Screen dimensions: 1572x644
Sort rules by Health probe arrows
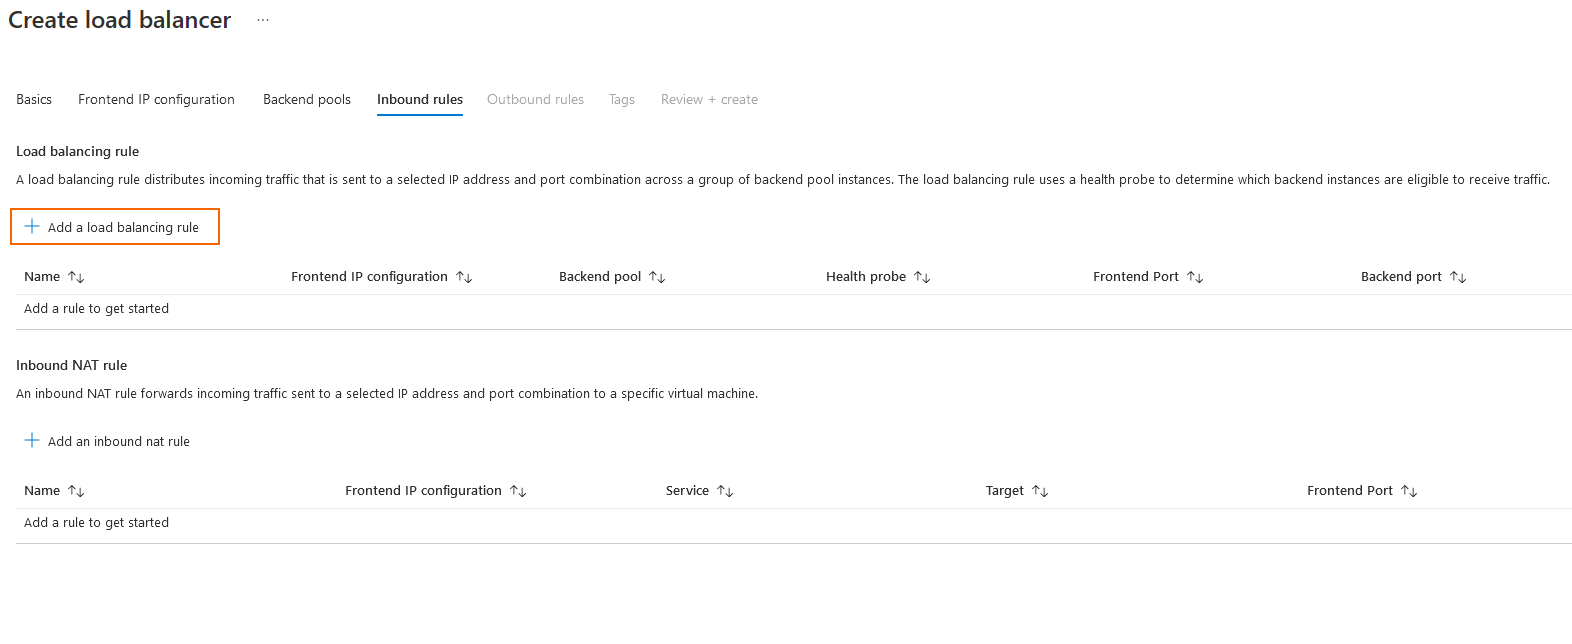922,277
